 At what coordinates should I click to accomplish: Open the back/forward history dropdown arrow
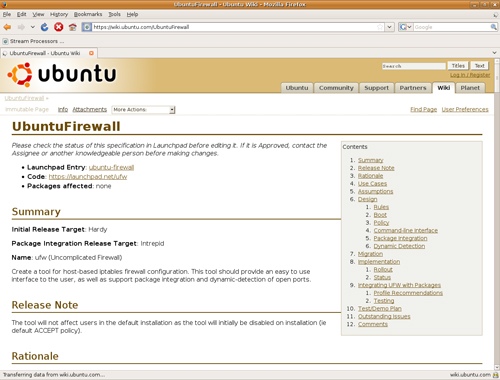click(x=33, y=27)
